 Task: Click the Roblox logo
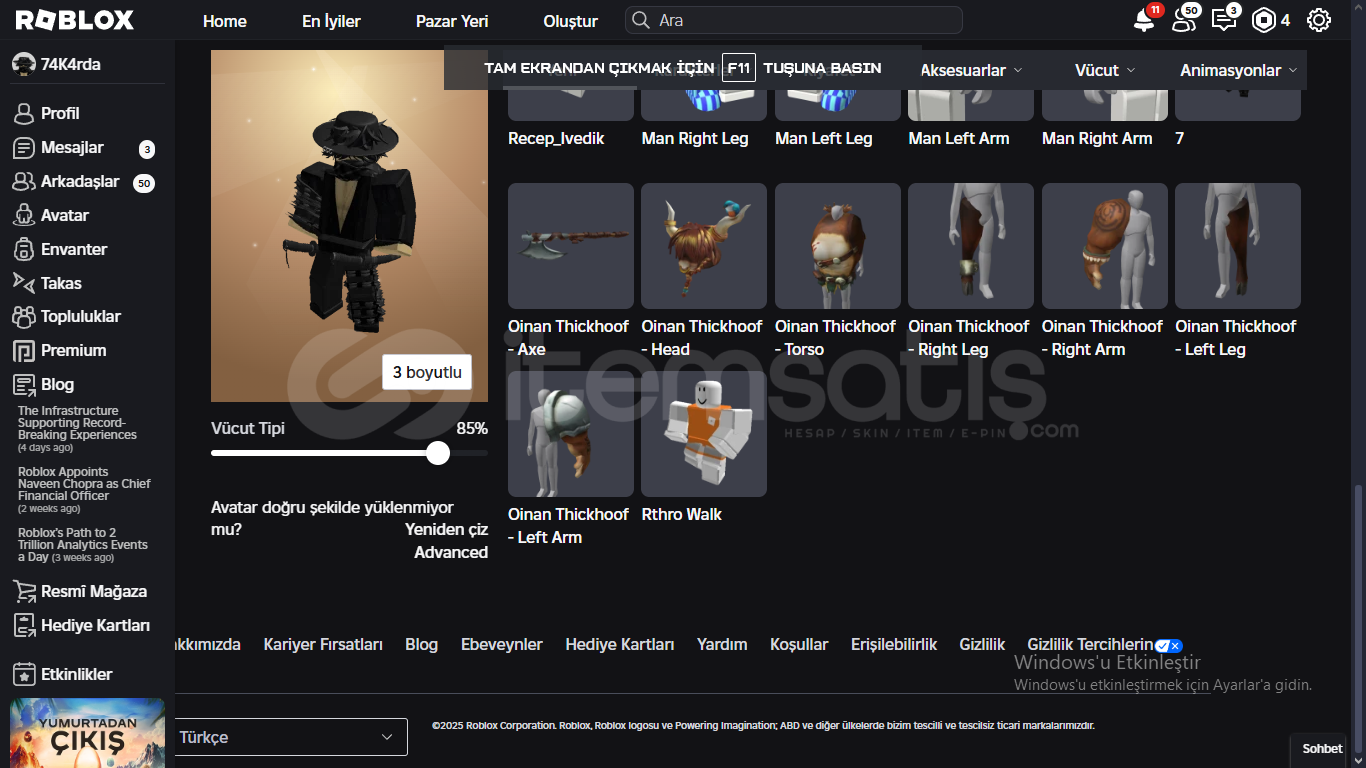pyautogui.click(x=74, y=20)
